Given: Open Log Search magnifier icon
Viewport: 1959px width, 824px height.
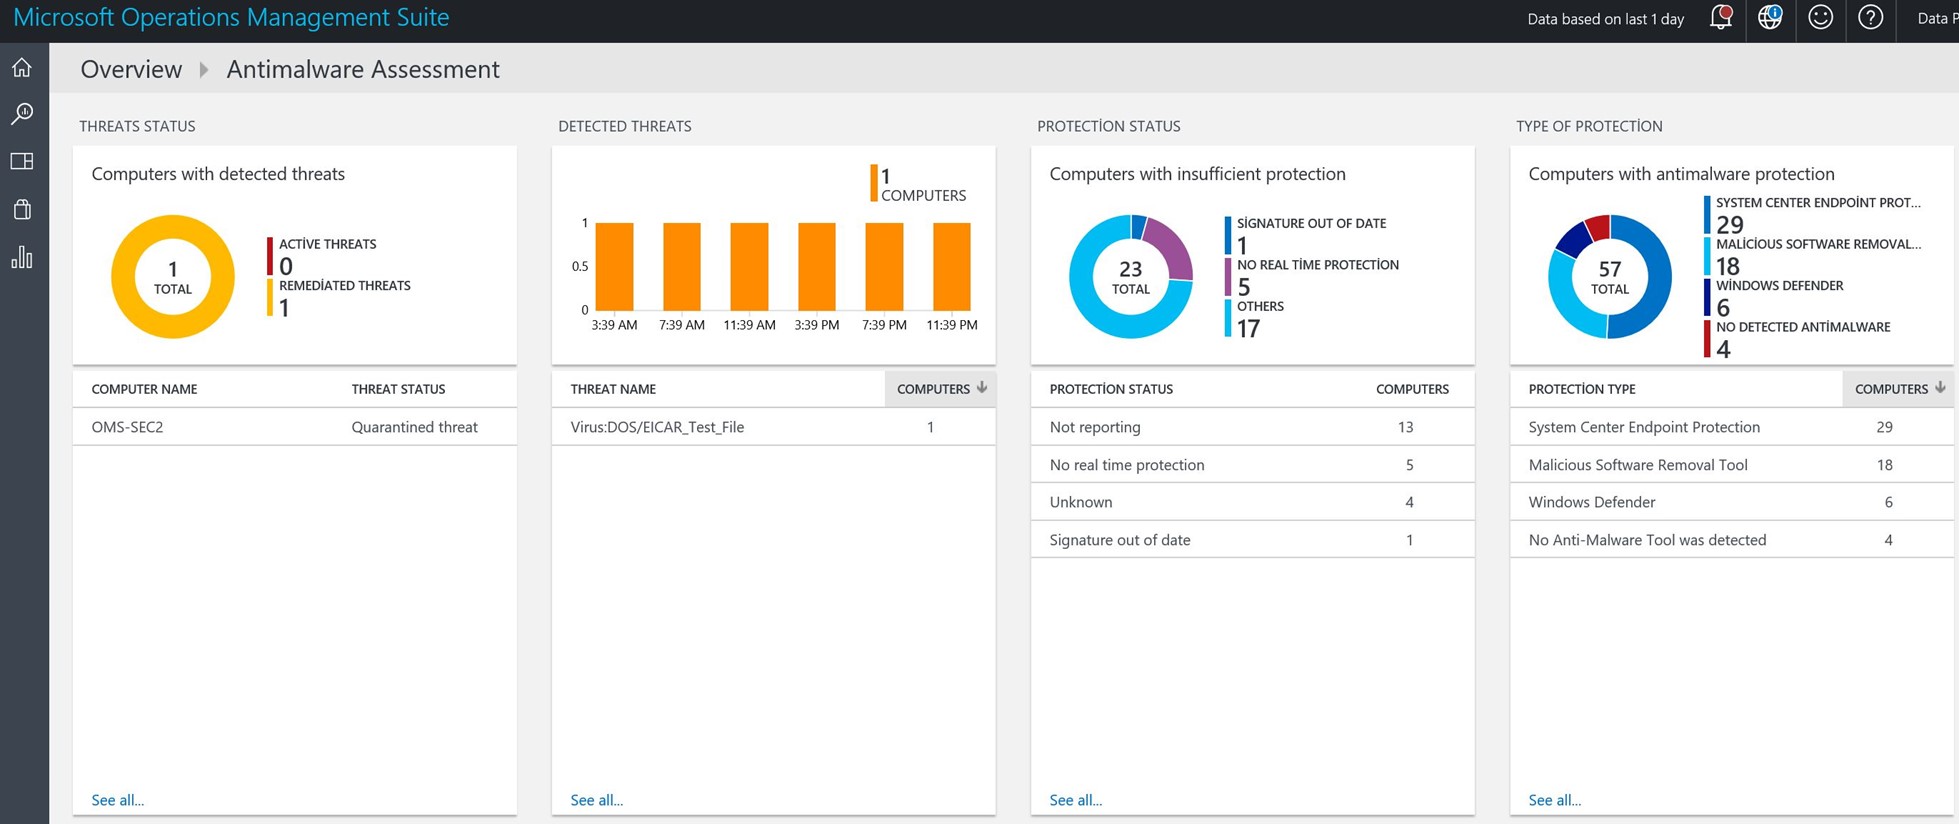Looking at the screenshot, I should (22, 114).
